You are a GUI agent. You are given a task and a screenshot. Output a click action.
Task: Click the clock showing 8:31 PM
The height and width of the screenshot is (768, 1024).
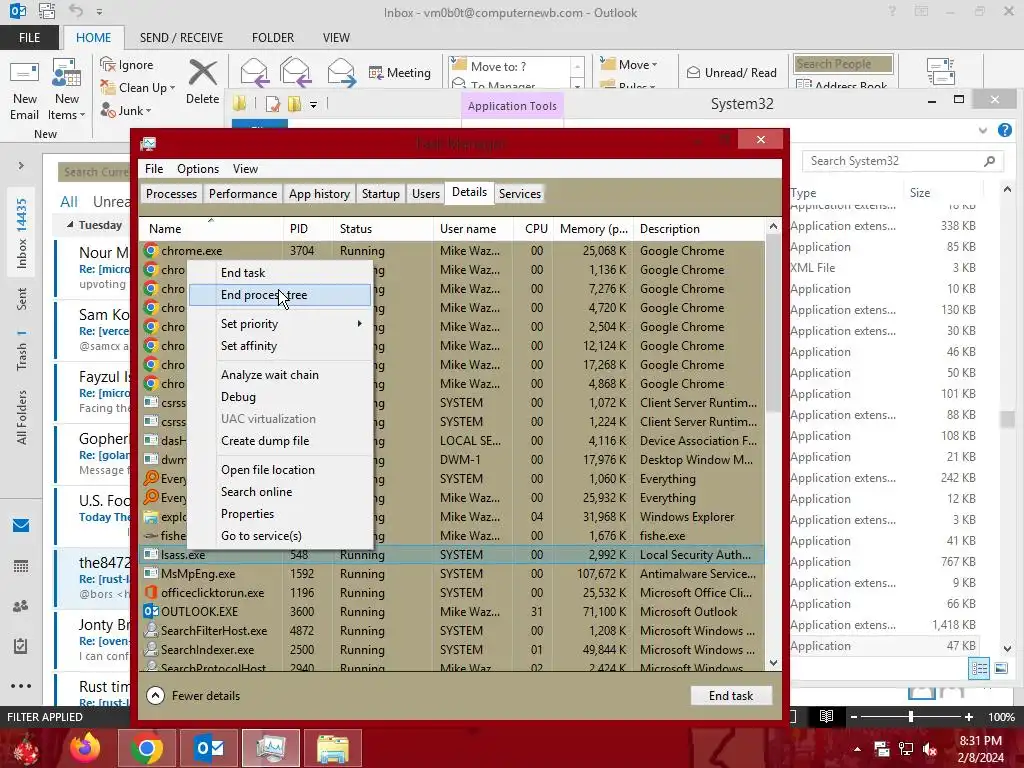click(x=981, y=741)
